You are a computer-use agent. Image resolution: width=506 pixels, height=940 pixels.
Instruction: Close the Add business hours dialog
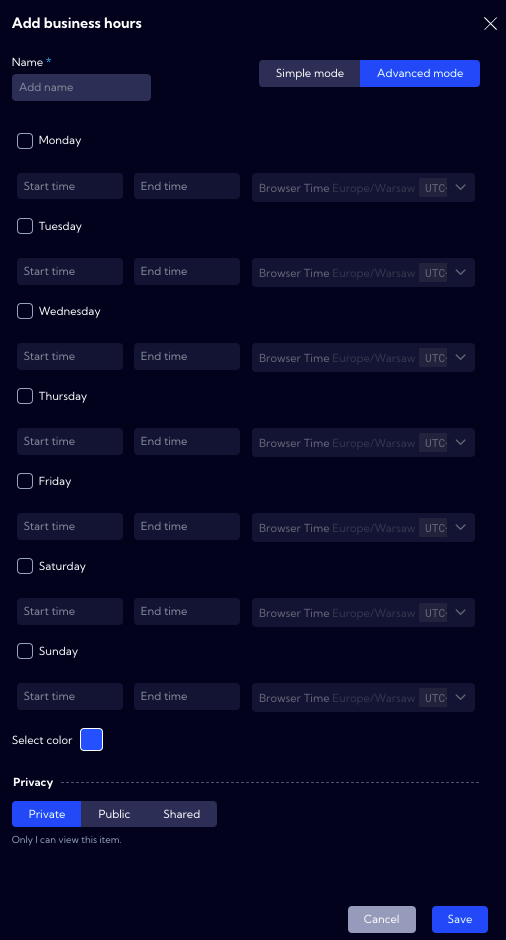pos(490,23)
